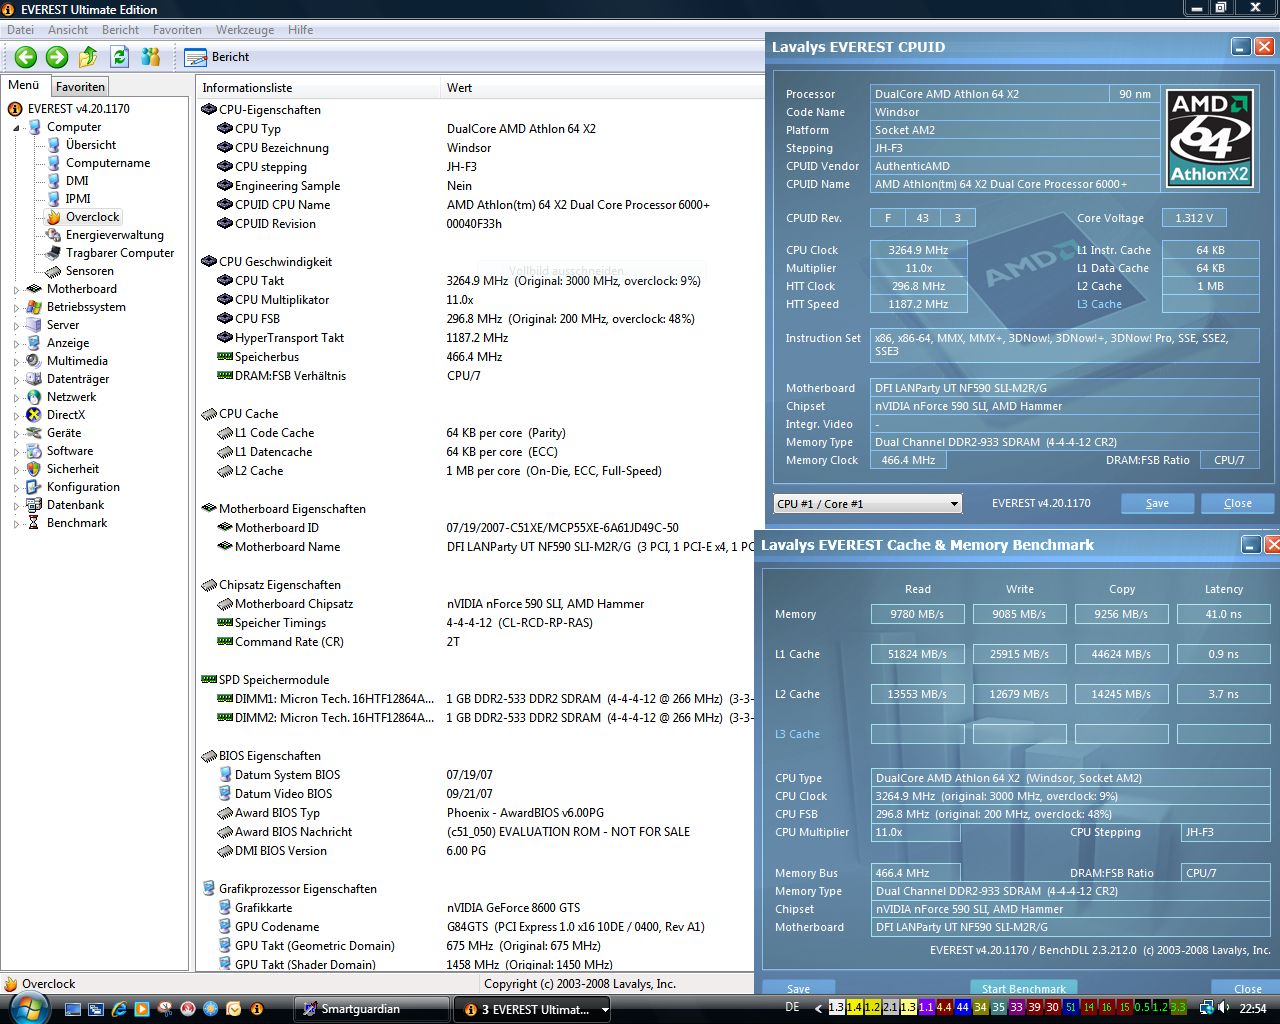Click the purple 1.1 voltage tray indicator
The height and width of the screenshot is (1024, 1280).
[x=926, y=1007]
